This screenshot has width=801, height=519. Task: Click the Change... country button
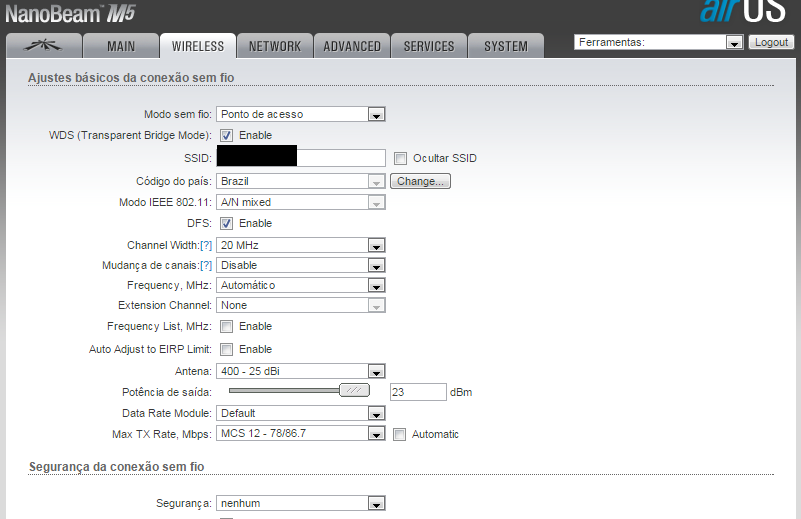pos(420,181)
